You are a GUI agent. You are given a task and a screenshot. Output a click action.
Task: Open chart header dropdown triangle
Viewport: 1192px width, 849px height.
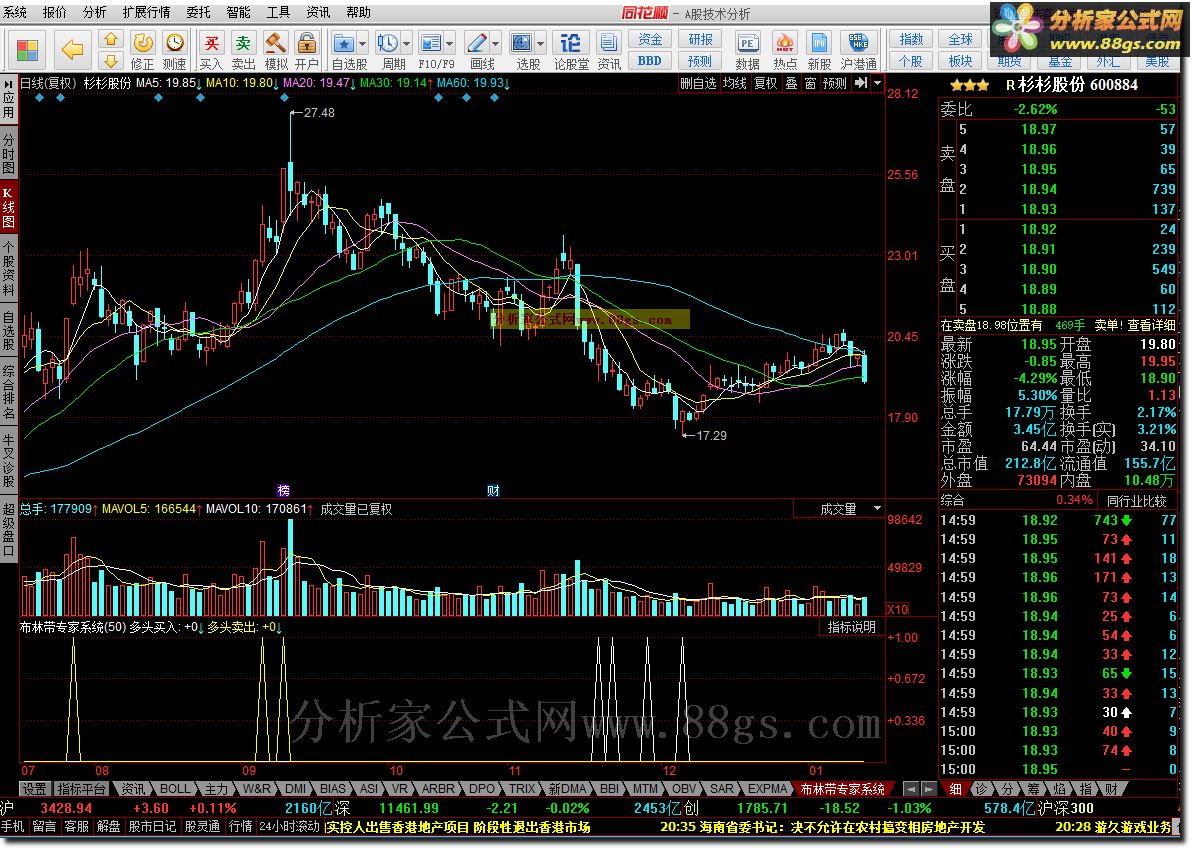click(x=877, y=83)
